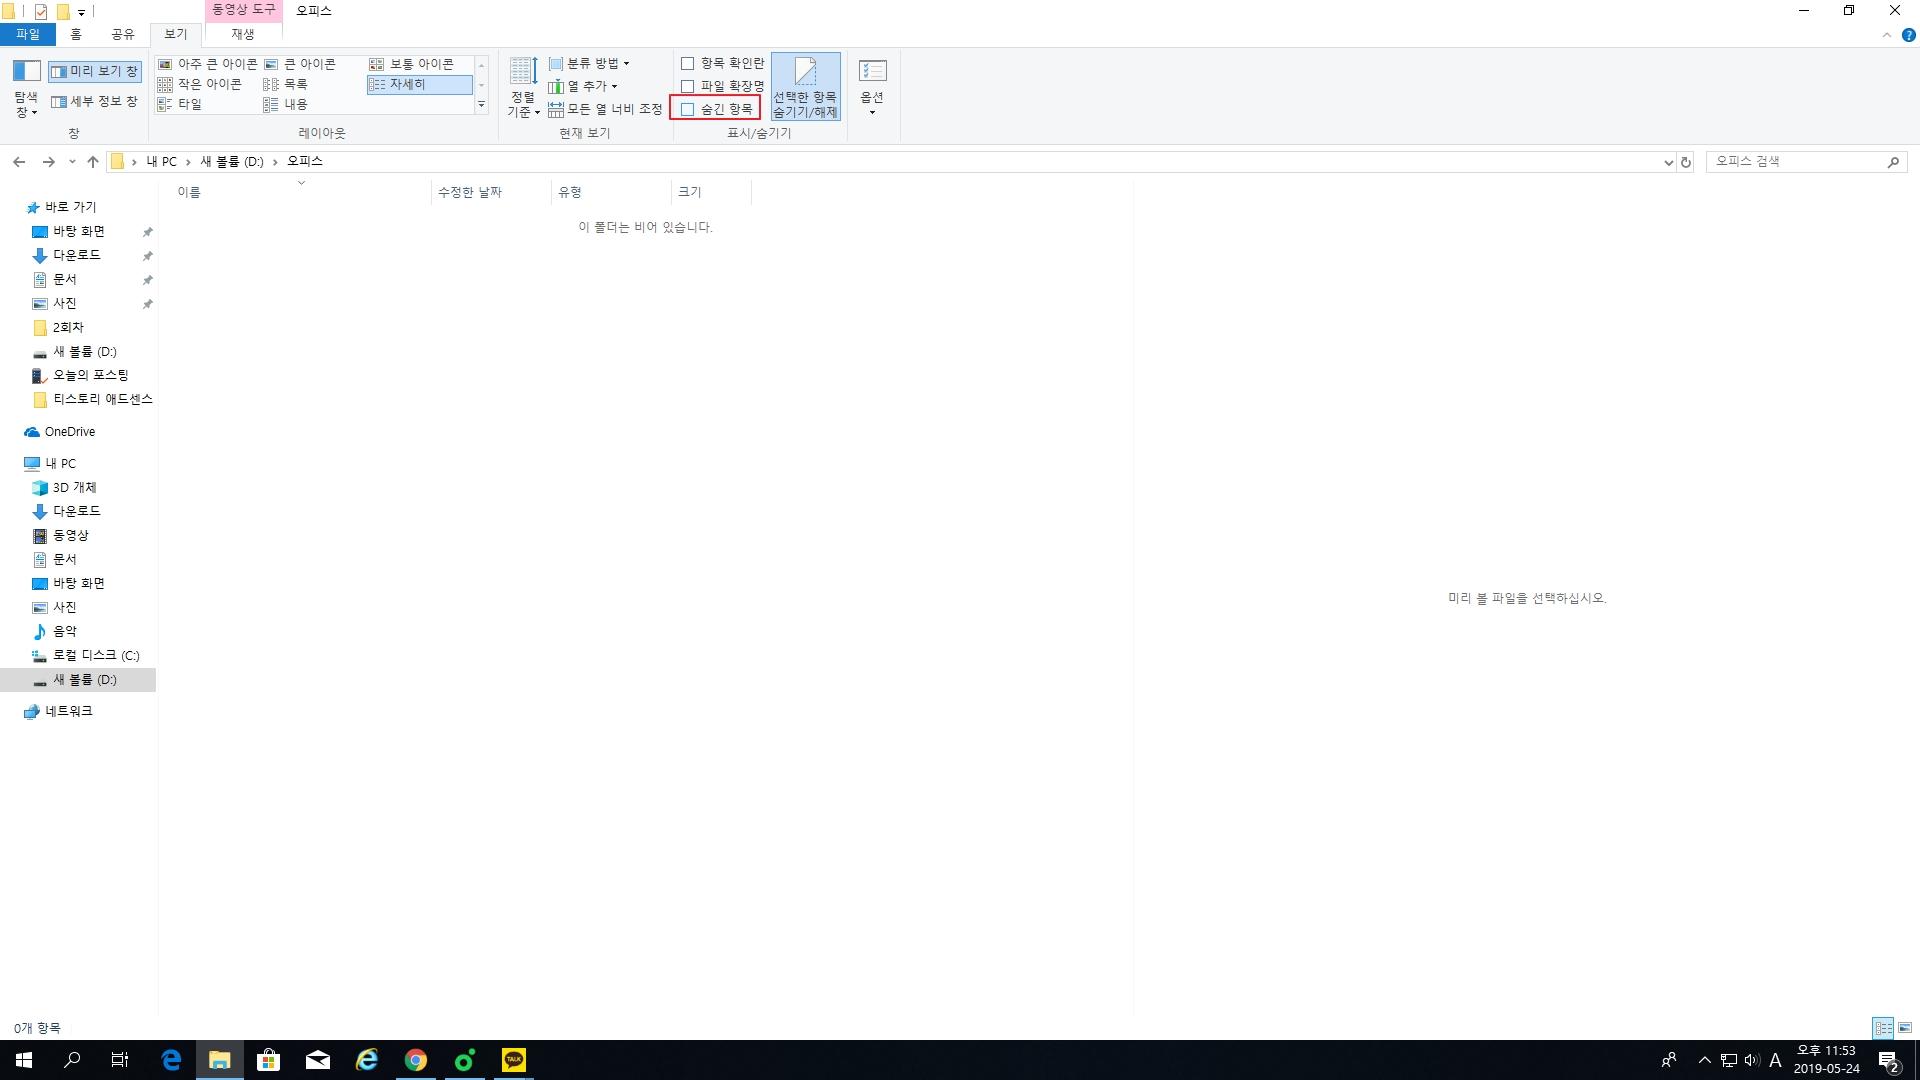Open the add columns (열 추가) dropdown
The height and width of the screenshot is (1080, 1920).
coord(584,86)
